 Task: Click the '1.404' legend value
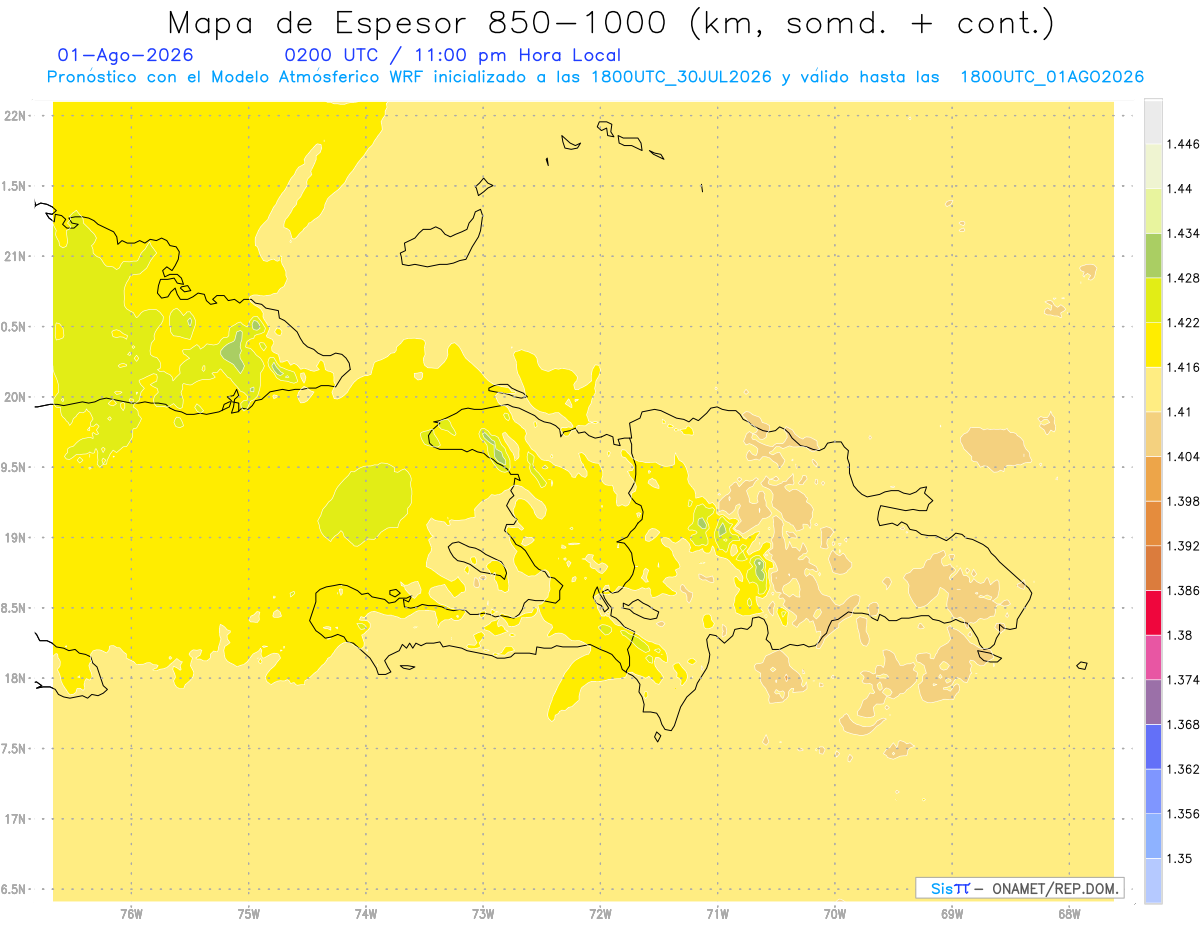[x=1182, y=456]
